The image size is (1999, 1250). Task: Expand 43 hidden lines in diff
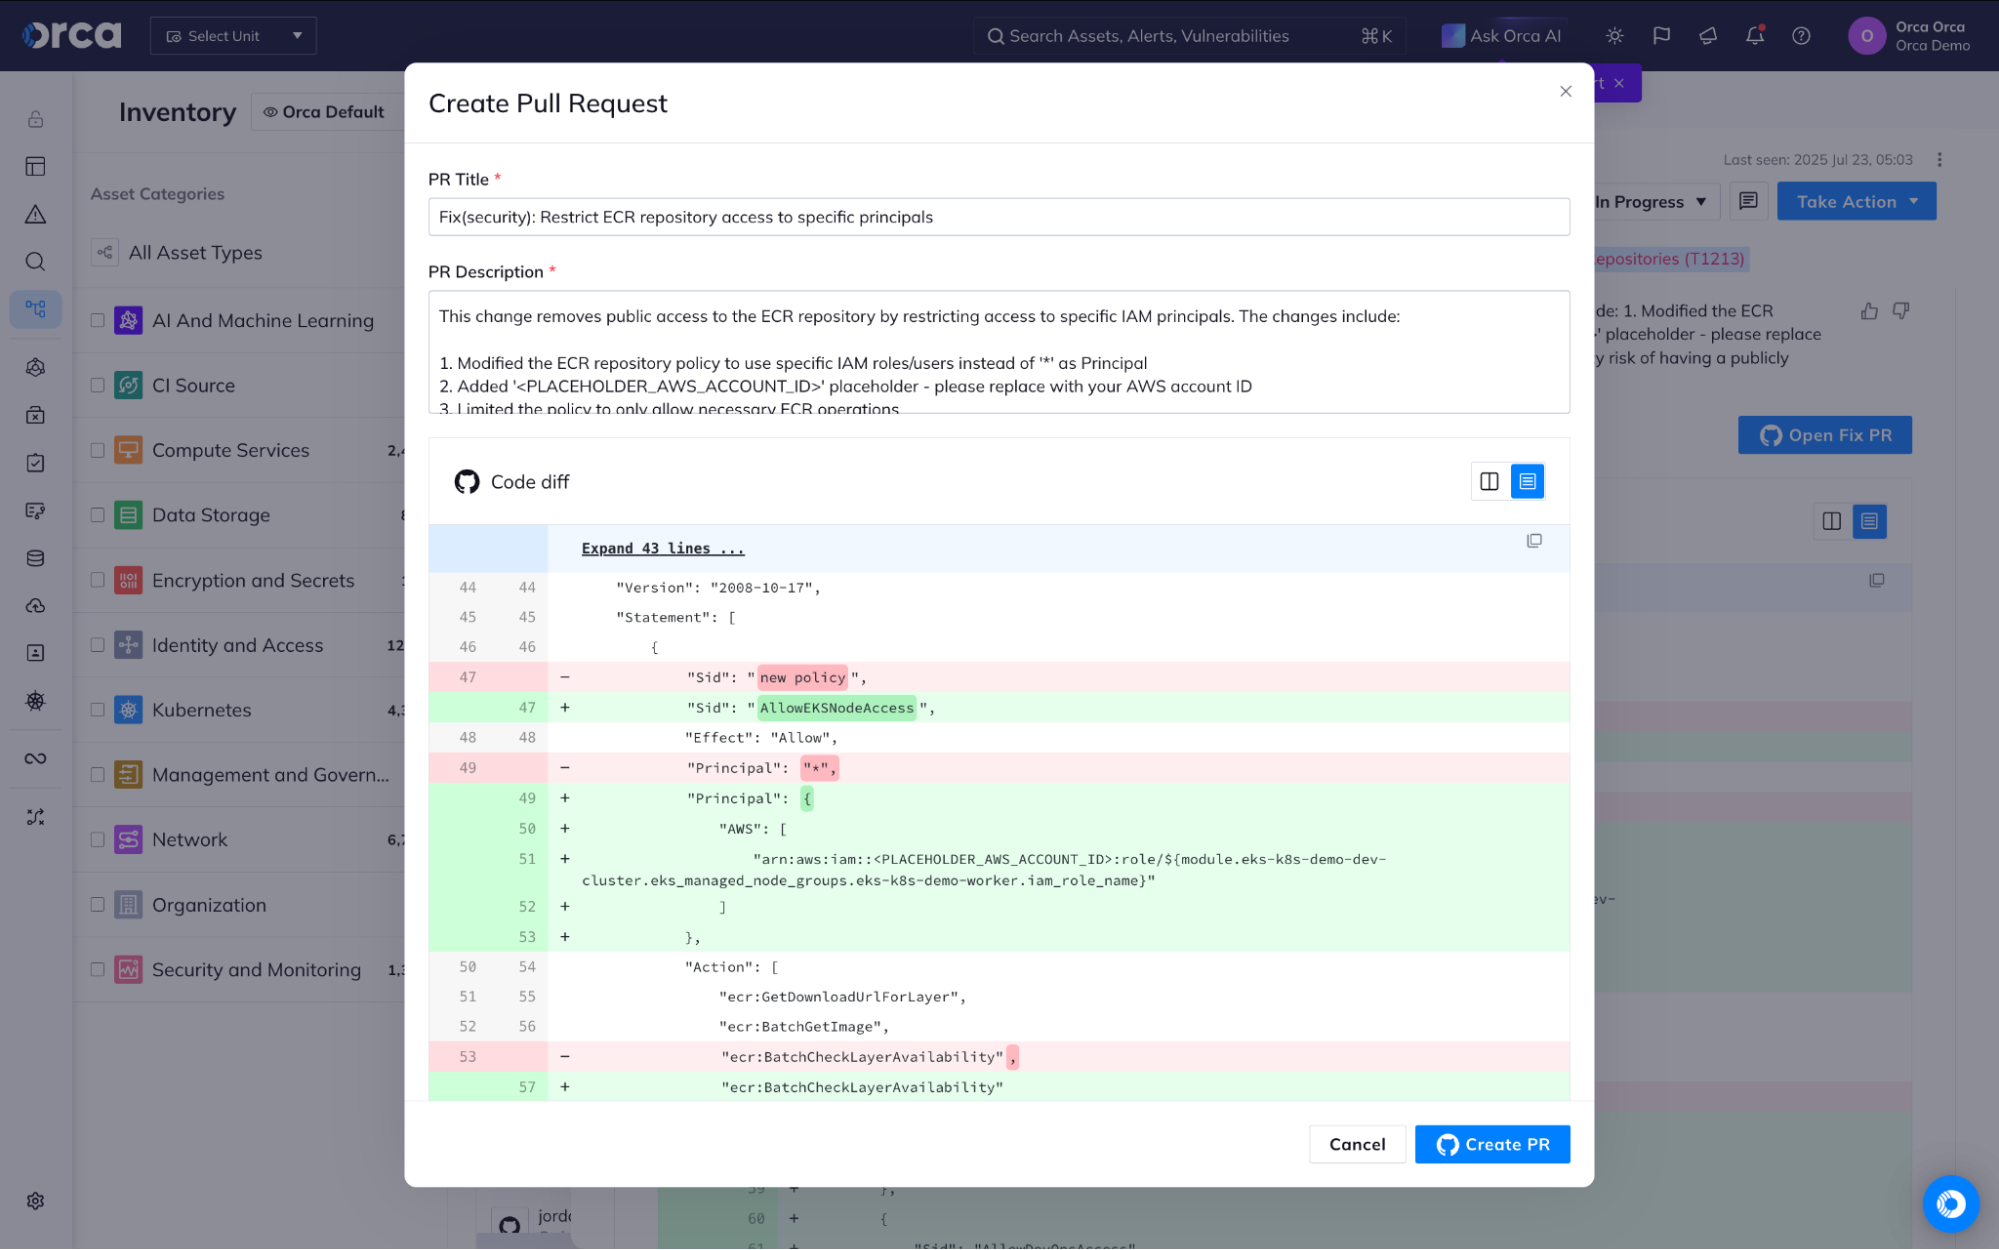(x=662, y=549)
